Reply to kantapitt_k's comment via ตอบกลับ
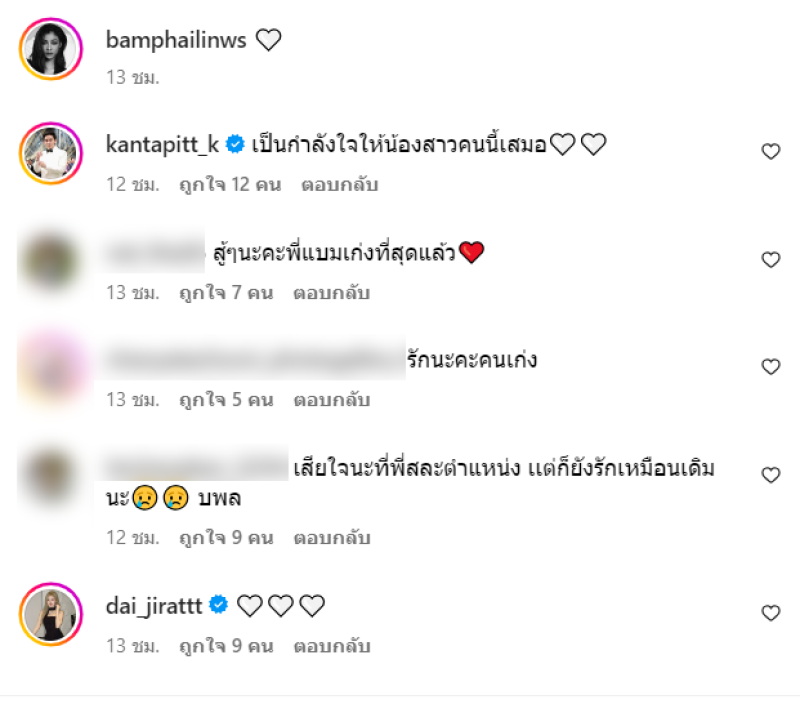 click(x=340, y=185)
